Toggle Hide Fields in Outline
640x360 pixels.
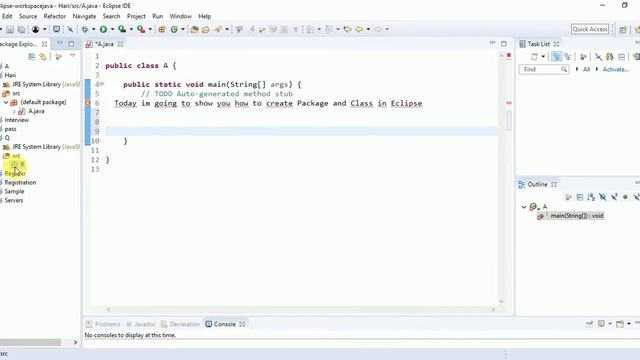pyautogui.click(x=602, y=197)
